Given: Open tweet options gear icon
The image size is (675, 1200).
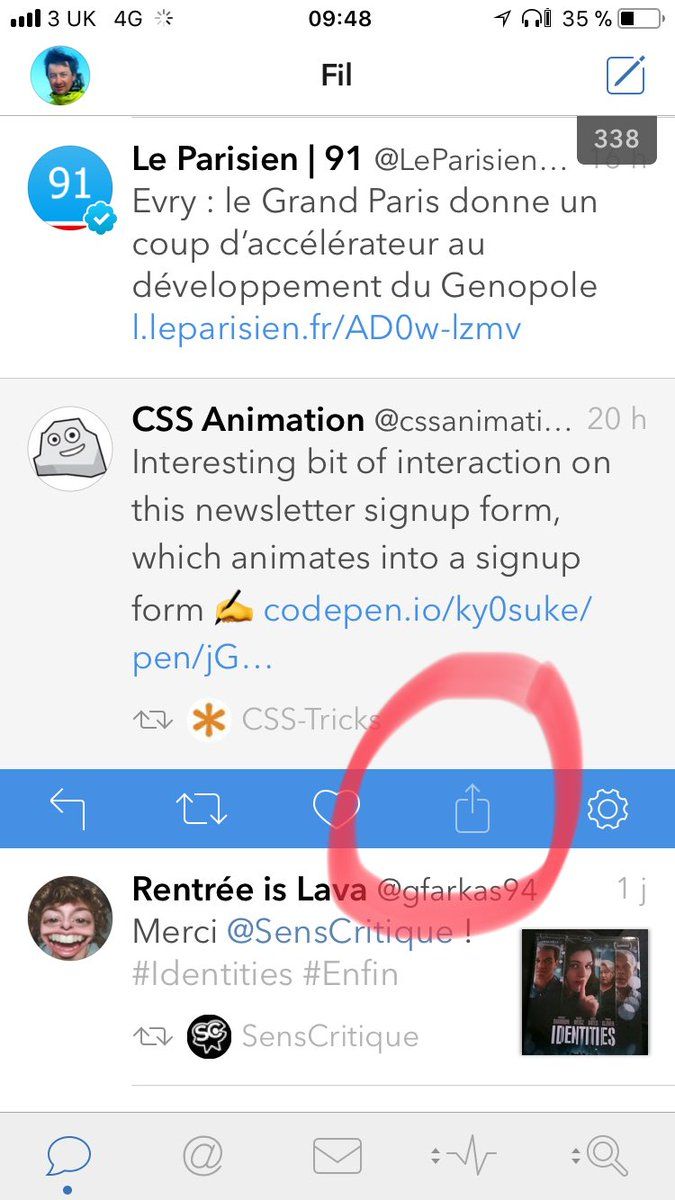Looking at the screenshot, I should coord(606,808).
